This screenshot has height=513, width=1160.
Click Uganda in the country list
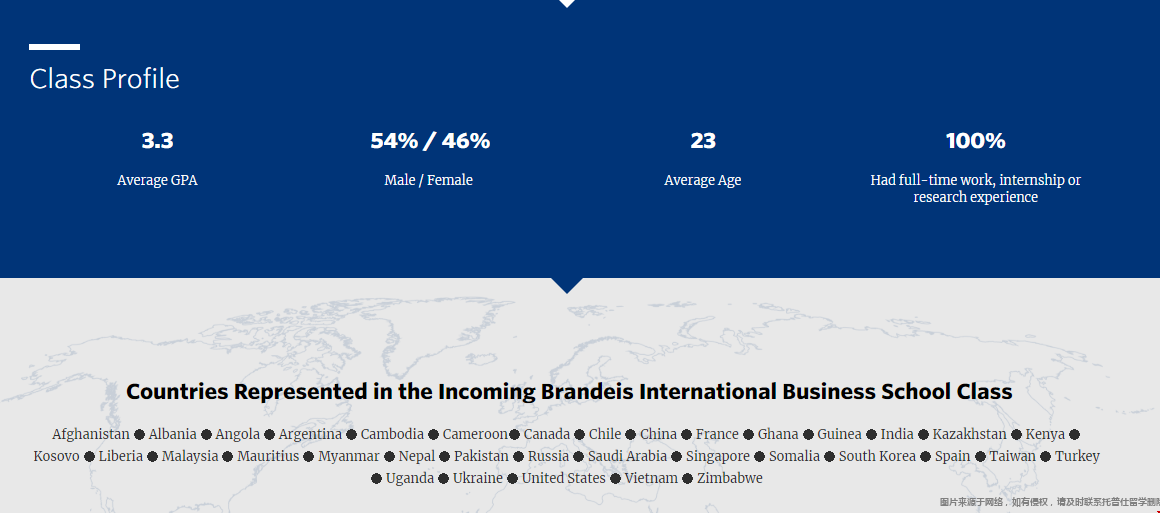pos(410,478)
